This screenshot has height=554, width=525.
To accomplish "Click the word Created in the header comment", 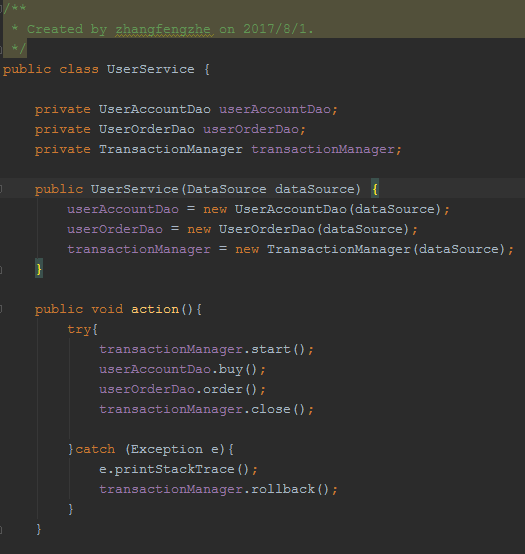I will 55,29.
